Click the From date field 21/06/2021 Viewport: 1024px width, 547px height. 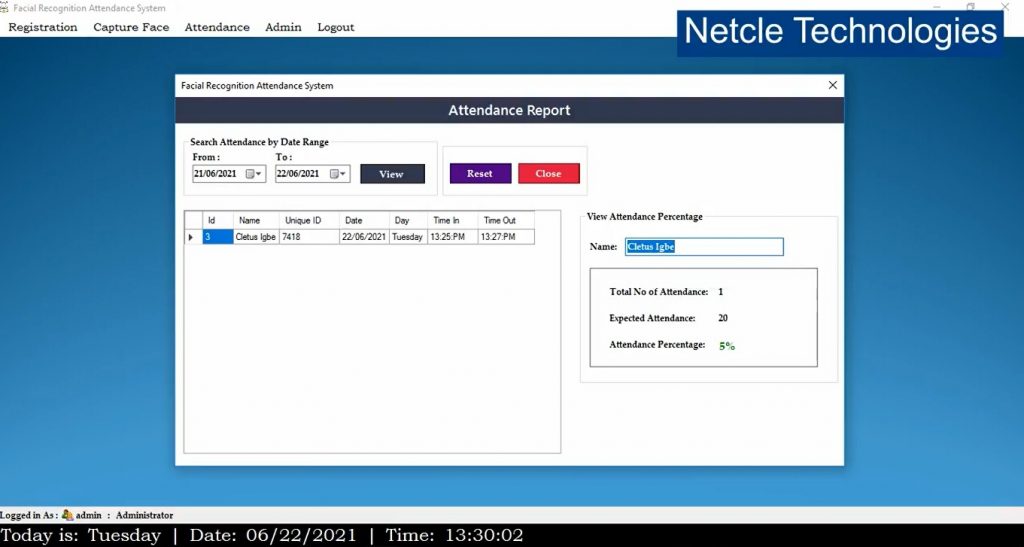[x=229, y=174]
